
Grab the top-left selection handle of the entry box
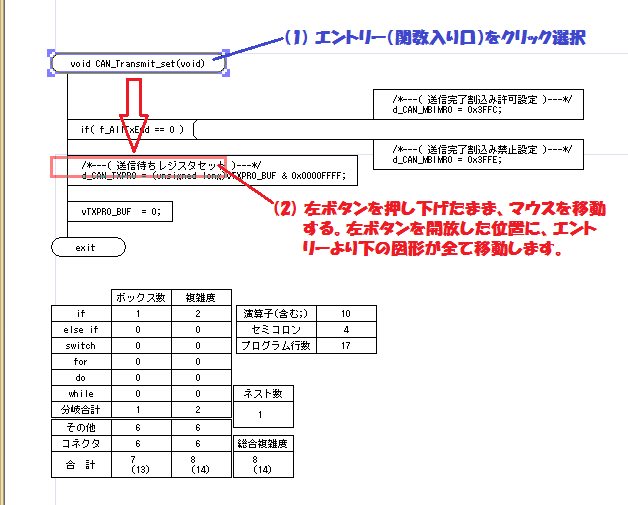point(51,53)
